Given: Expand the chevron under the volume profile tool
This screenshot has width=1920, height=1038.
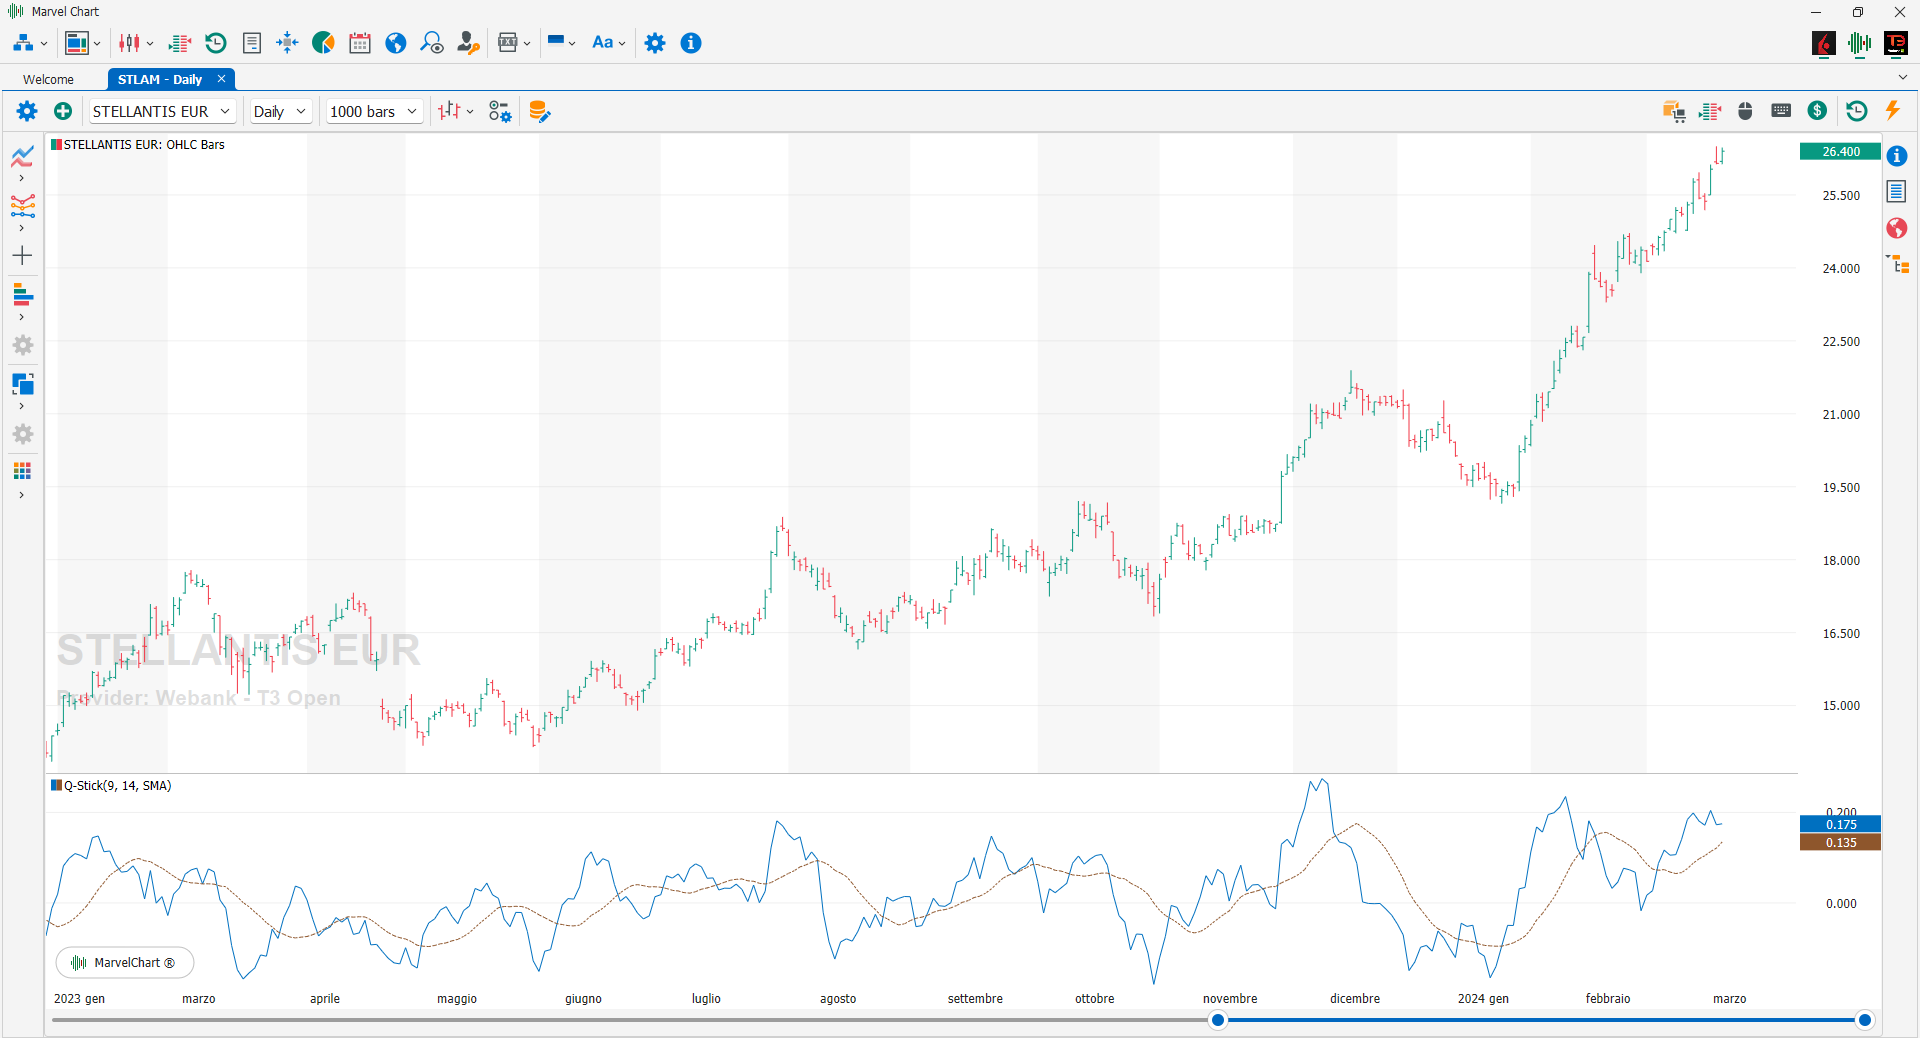Looking at the screenshot, I should click(x=22, y=317).
